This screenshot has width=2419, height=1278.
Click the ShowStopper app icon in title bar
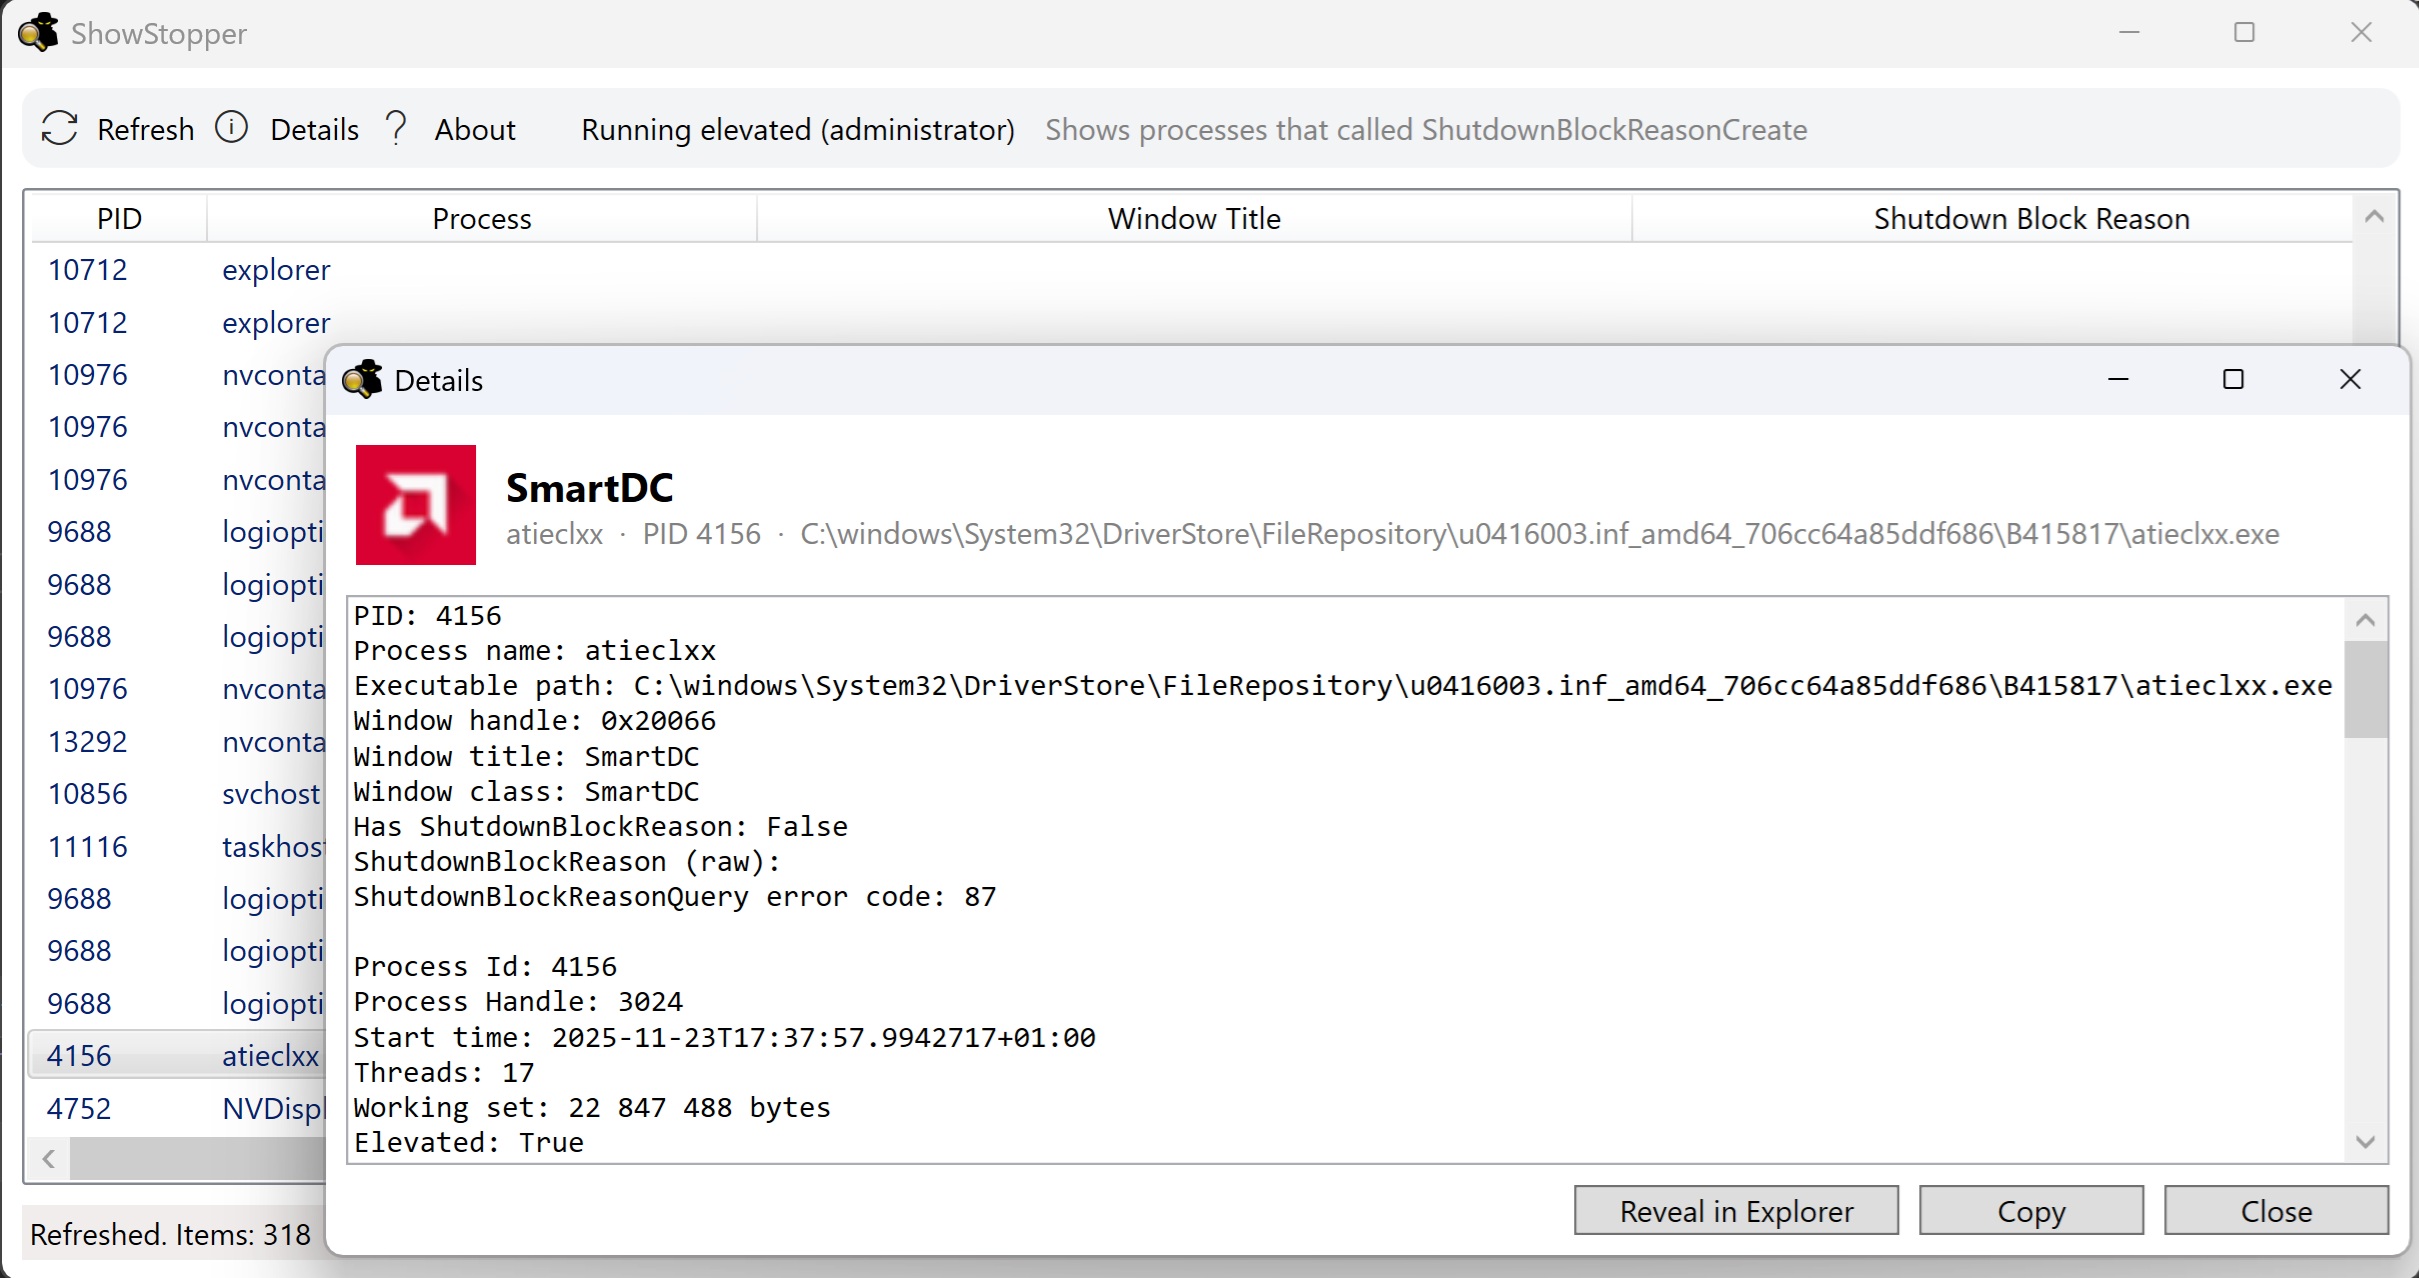pos(38,33)
